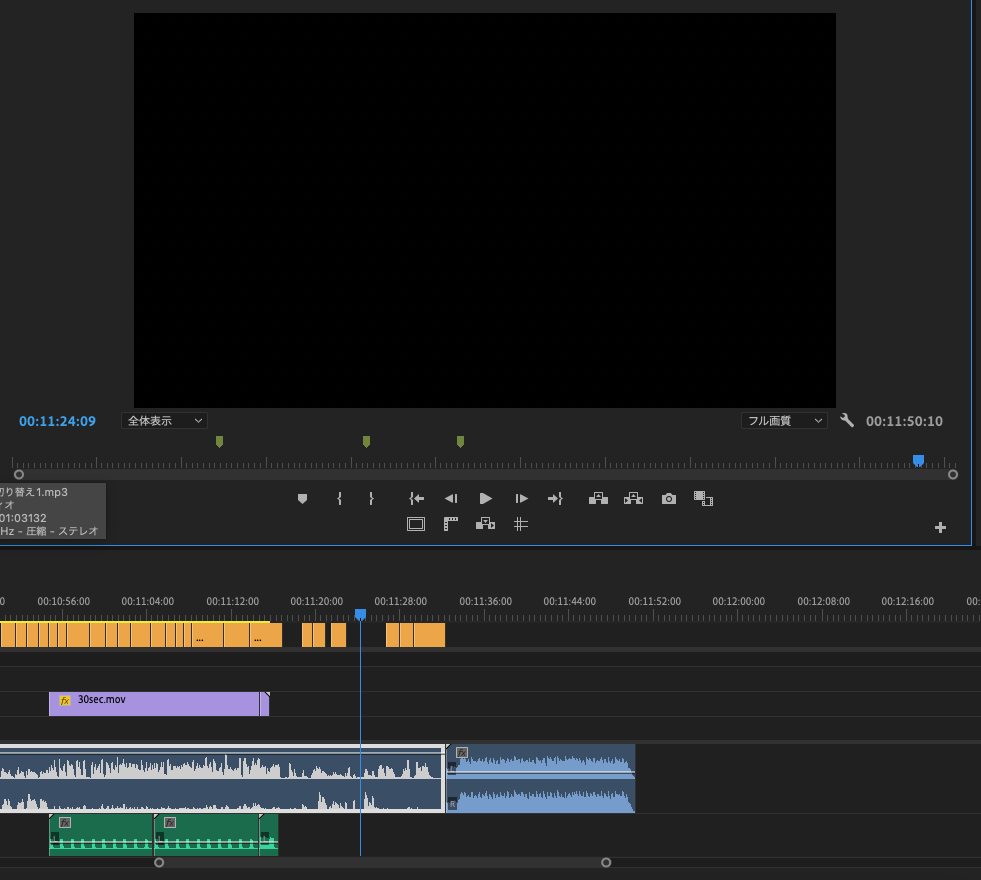Click the Extract button
Image resolution: width=981 pixels, height=880 pixels.
pyautogui.click(x=633, y=498)
